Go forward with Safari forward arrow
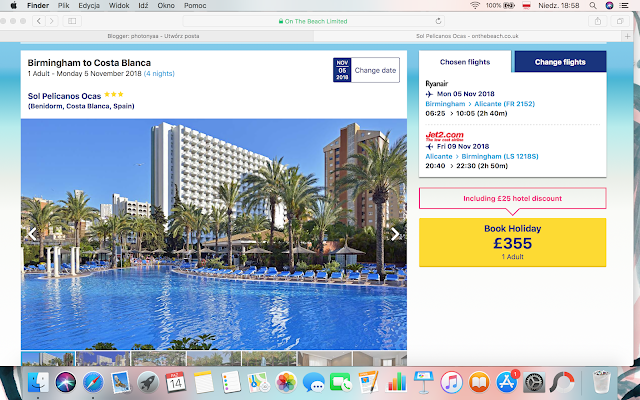The image size is (640, 400). tap(51, 21)
